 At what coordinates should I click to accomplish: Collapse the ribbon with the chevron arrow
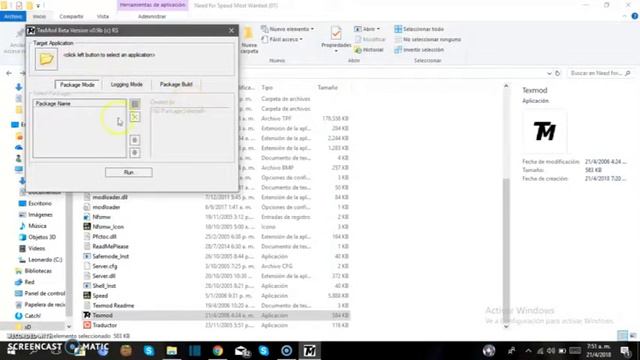coord(624,16)
